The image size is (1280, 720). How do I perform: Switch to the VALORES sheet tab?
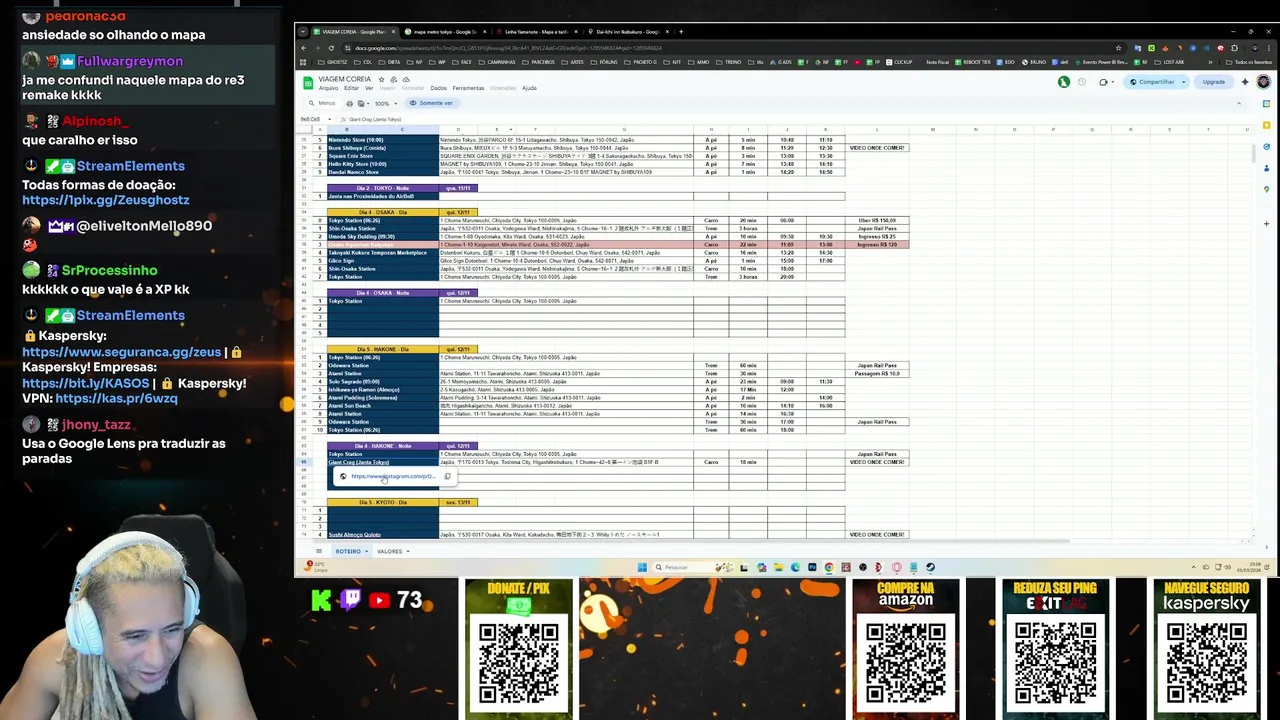[x=389, y=551]
